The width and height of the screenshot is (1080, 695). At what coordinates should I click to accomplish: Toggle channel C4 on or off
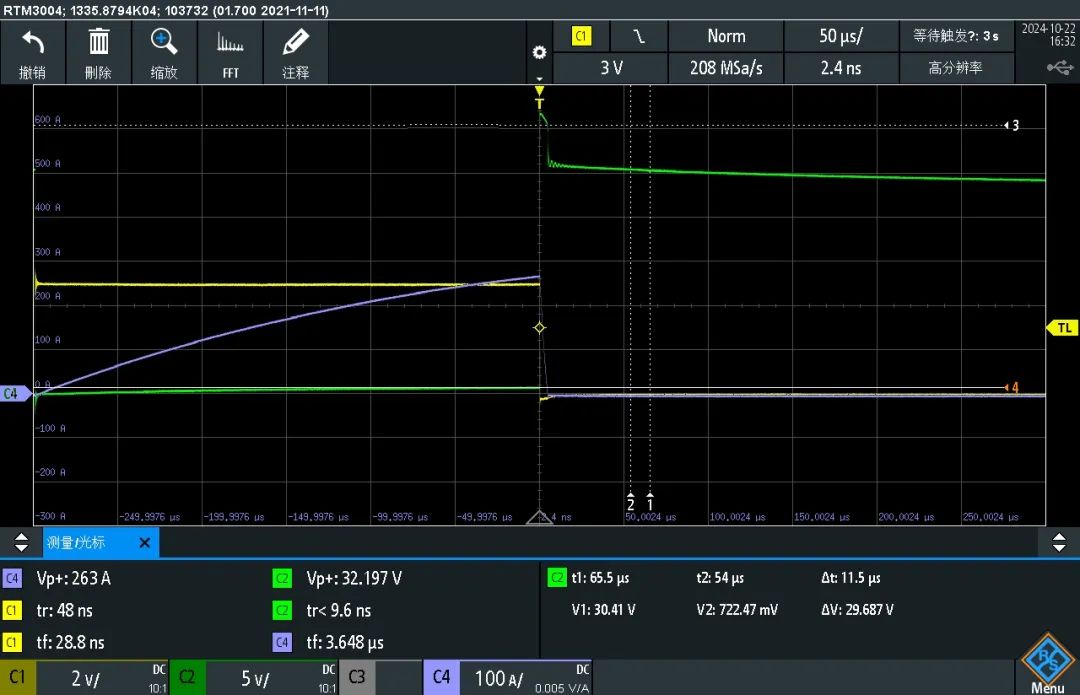click(x=441, y=677)
